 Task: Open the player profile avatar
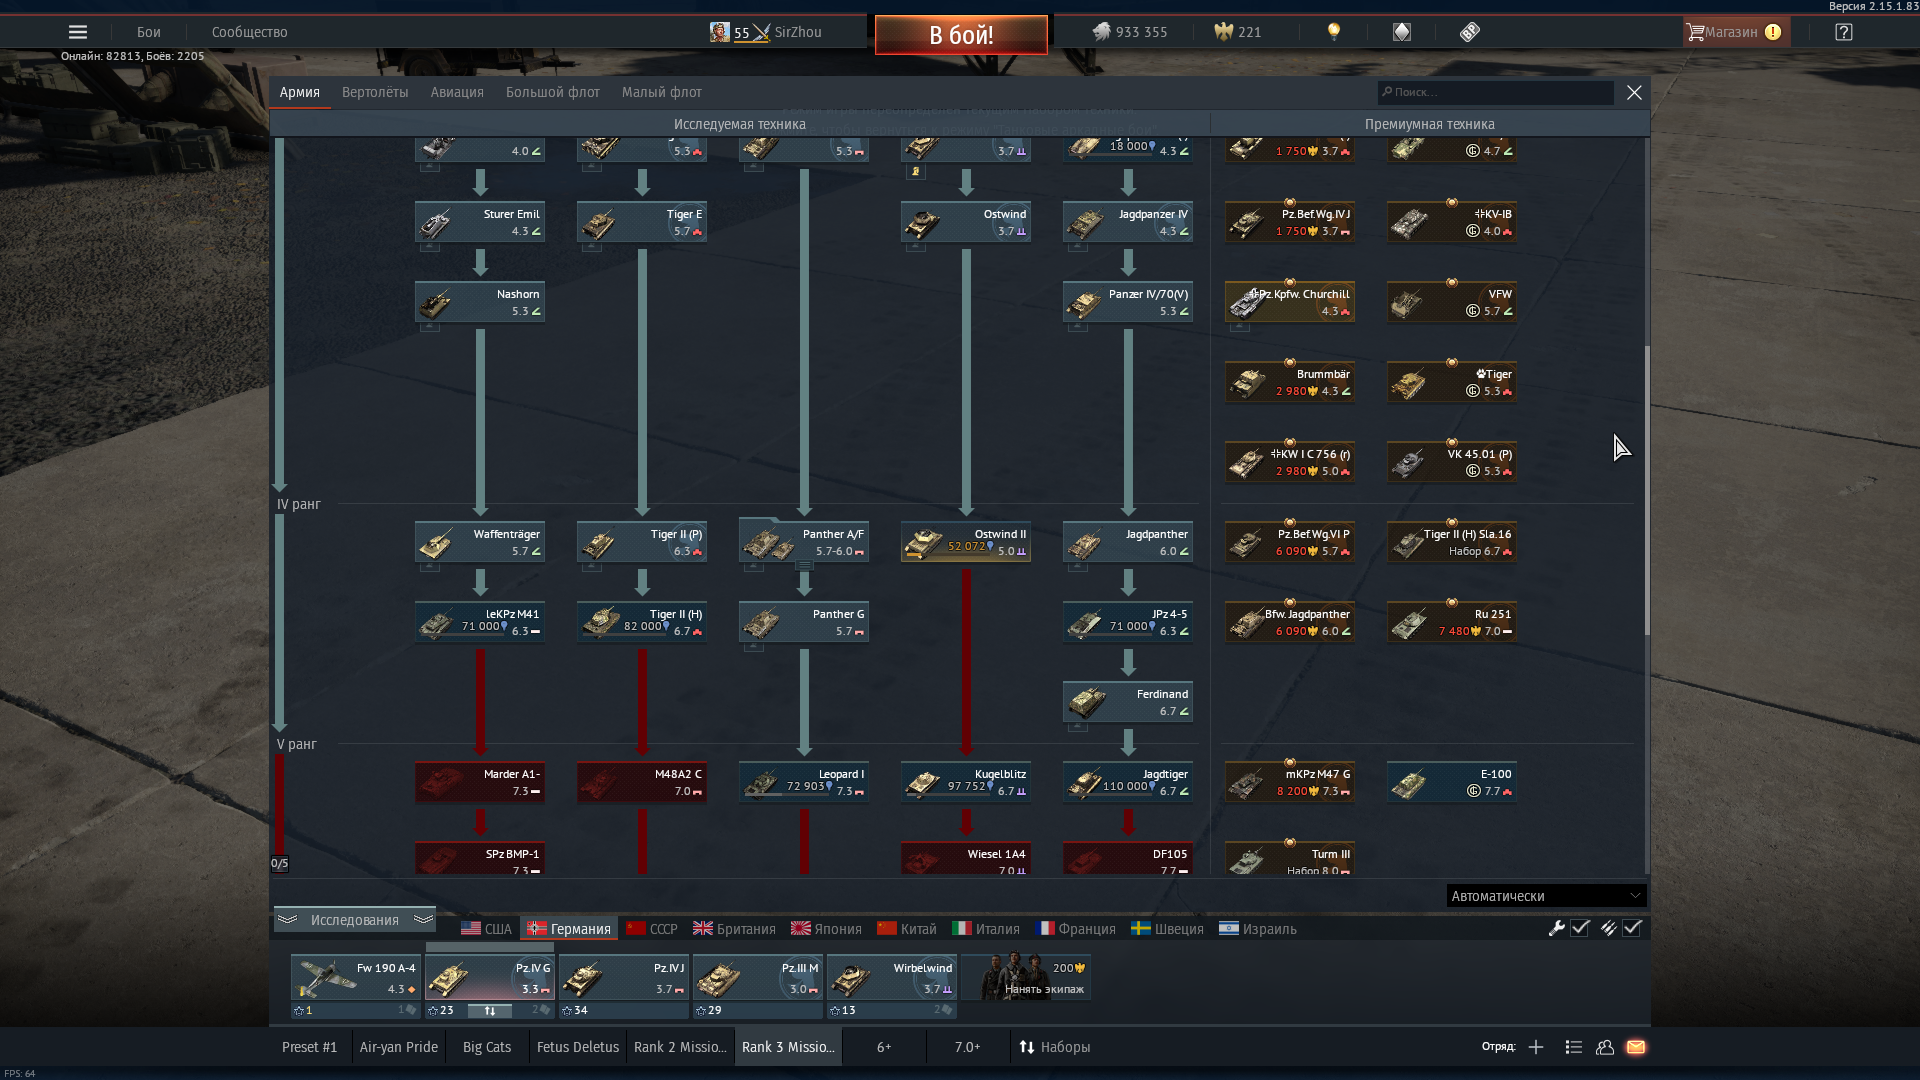point(719,32)
